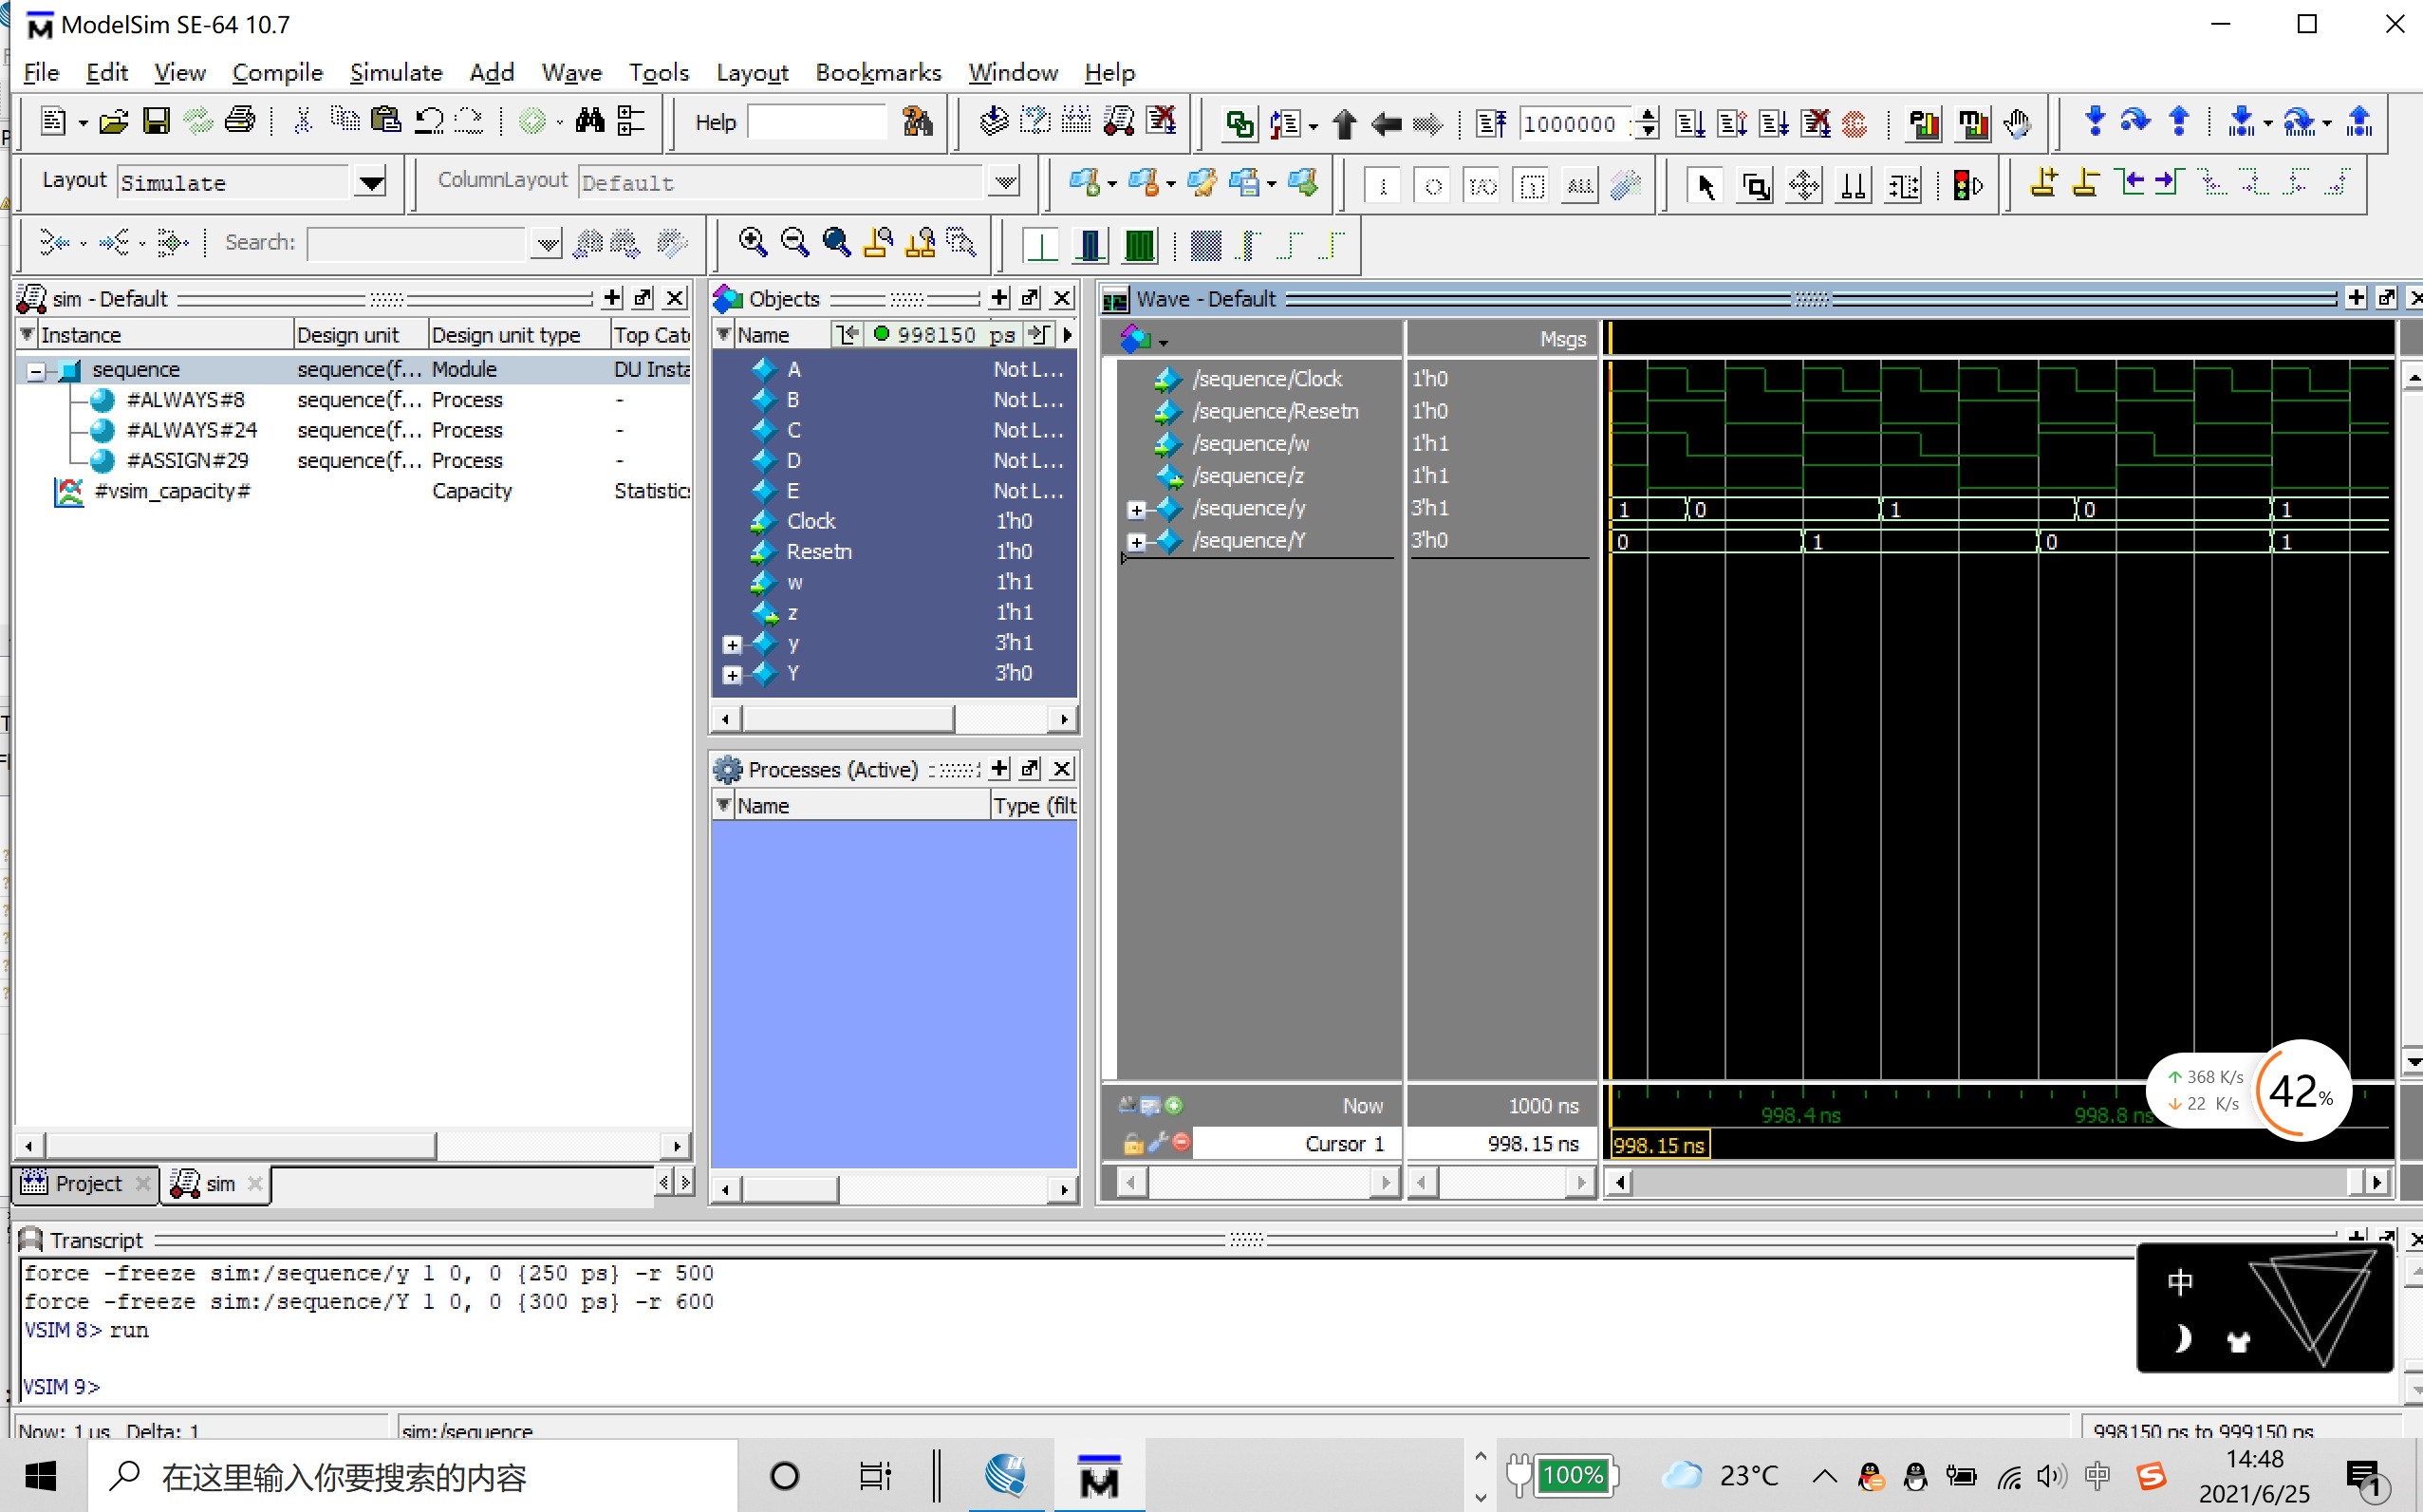Click the Insert Cursor icon in toolbar
The height and width of the screenshot is (1512, 2423).
[x=2043, y=183]
